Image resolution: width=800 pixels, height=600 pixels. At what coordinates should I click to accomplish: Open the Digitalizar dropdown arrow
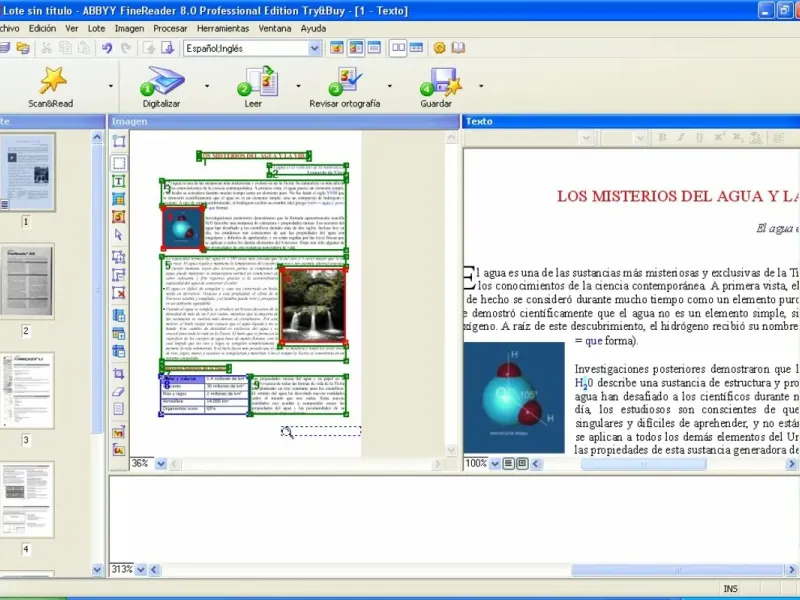(x=207, y=86)
